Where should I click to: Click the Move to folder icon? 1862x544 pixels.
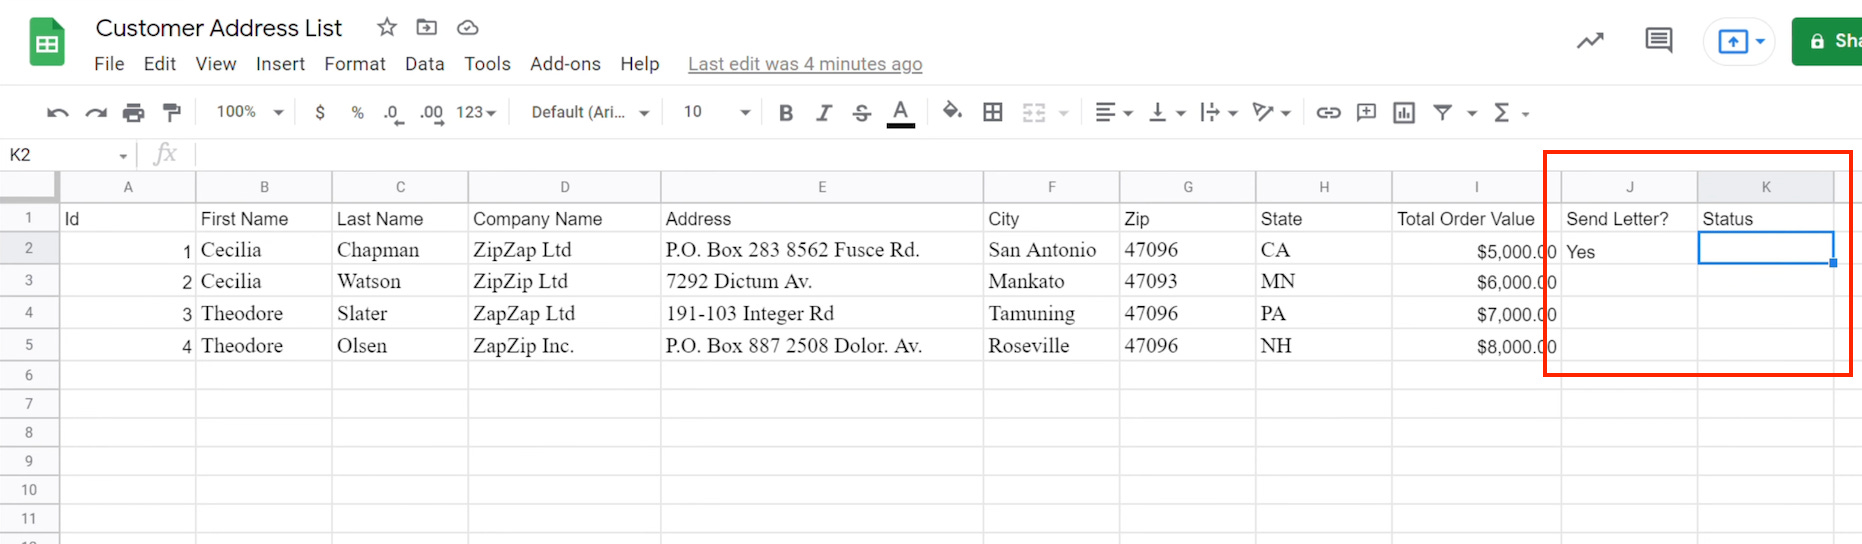coord(427,27)
